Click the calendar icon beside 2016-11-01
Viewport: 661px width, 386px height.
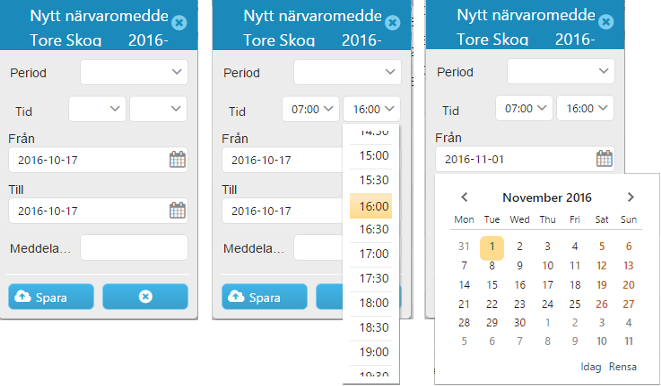[605, 159]
